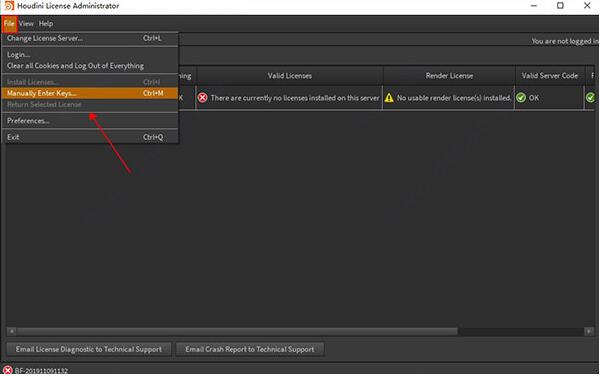This screenshot has width=600, height=377.
Task: Close the Houdini License Administrator window
Action: point(587,5)
